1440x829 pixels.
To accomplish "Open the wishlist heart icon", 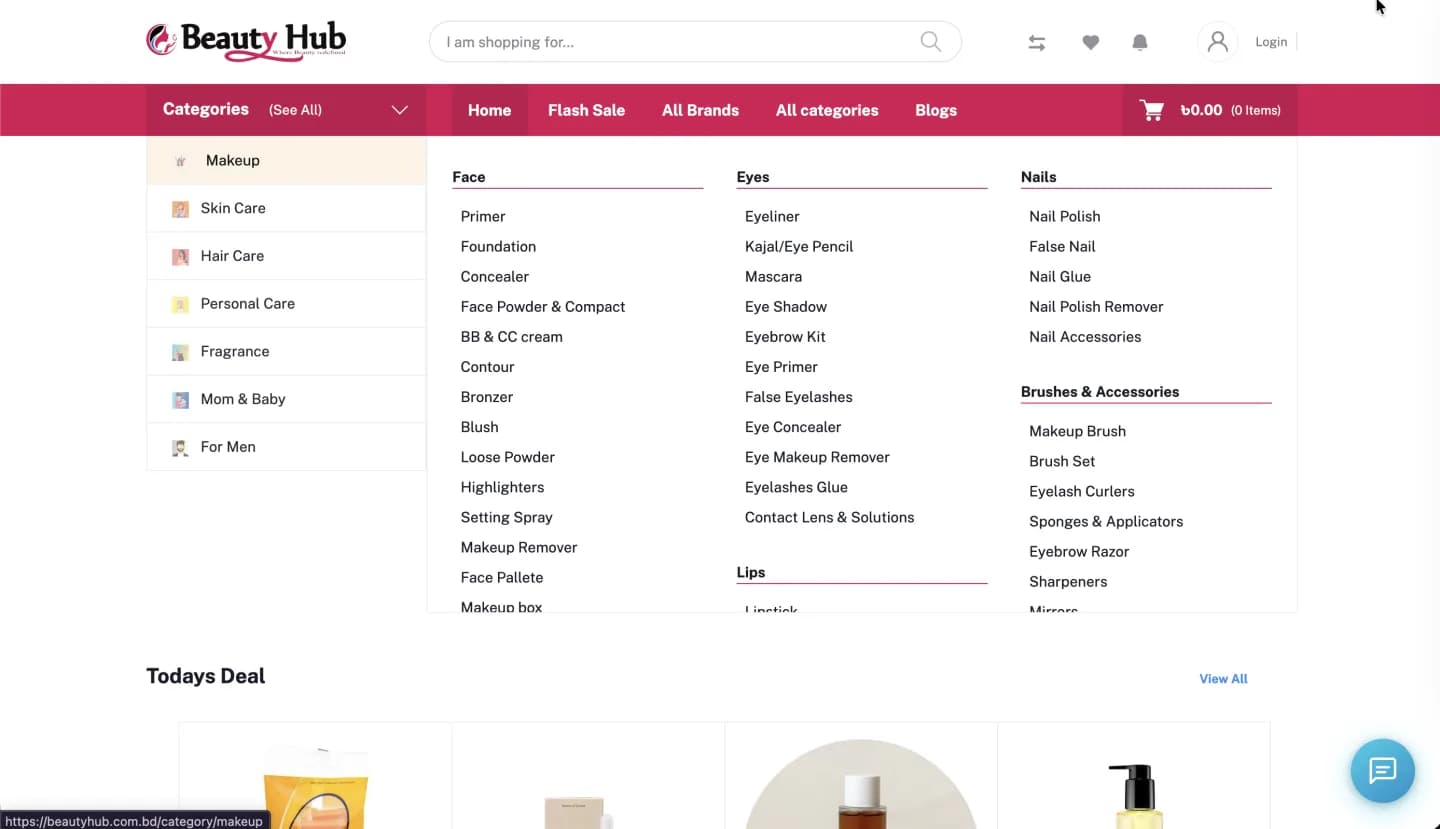I will click(1090, 43).
